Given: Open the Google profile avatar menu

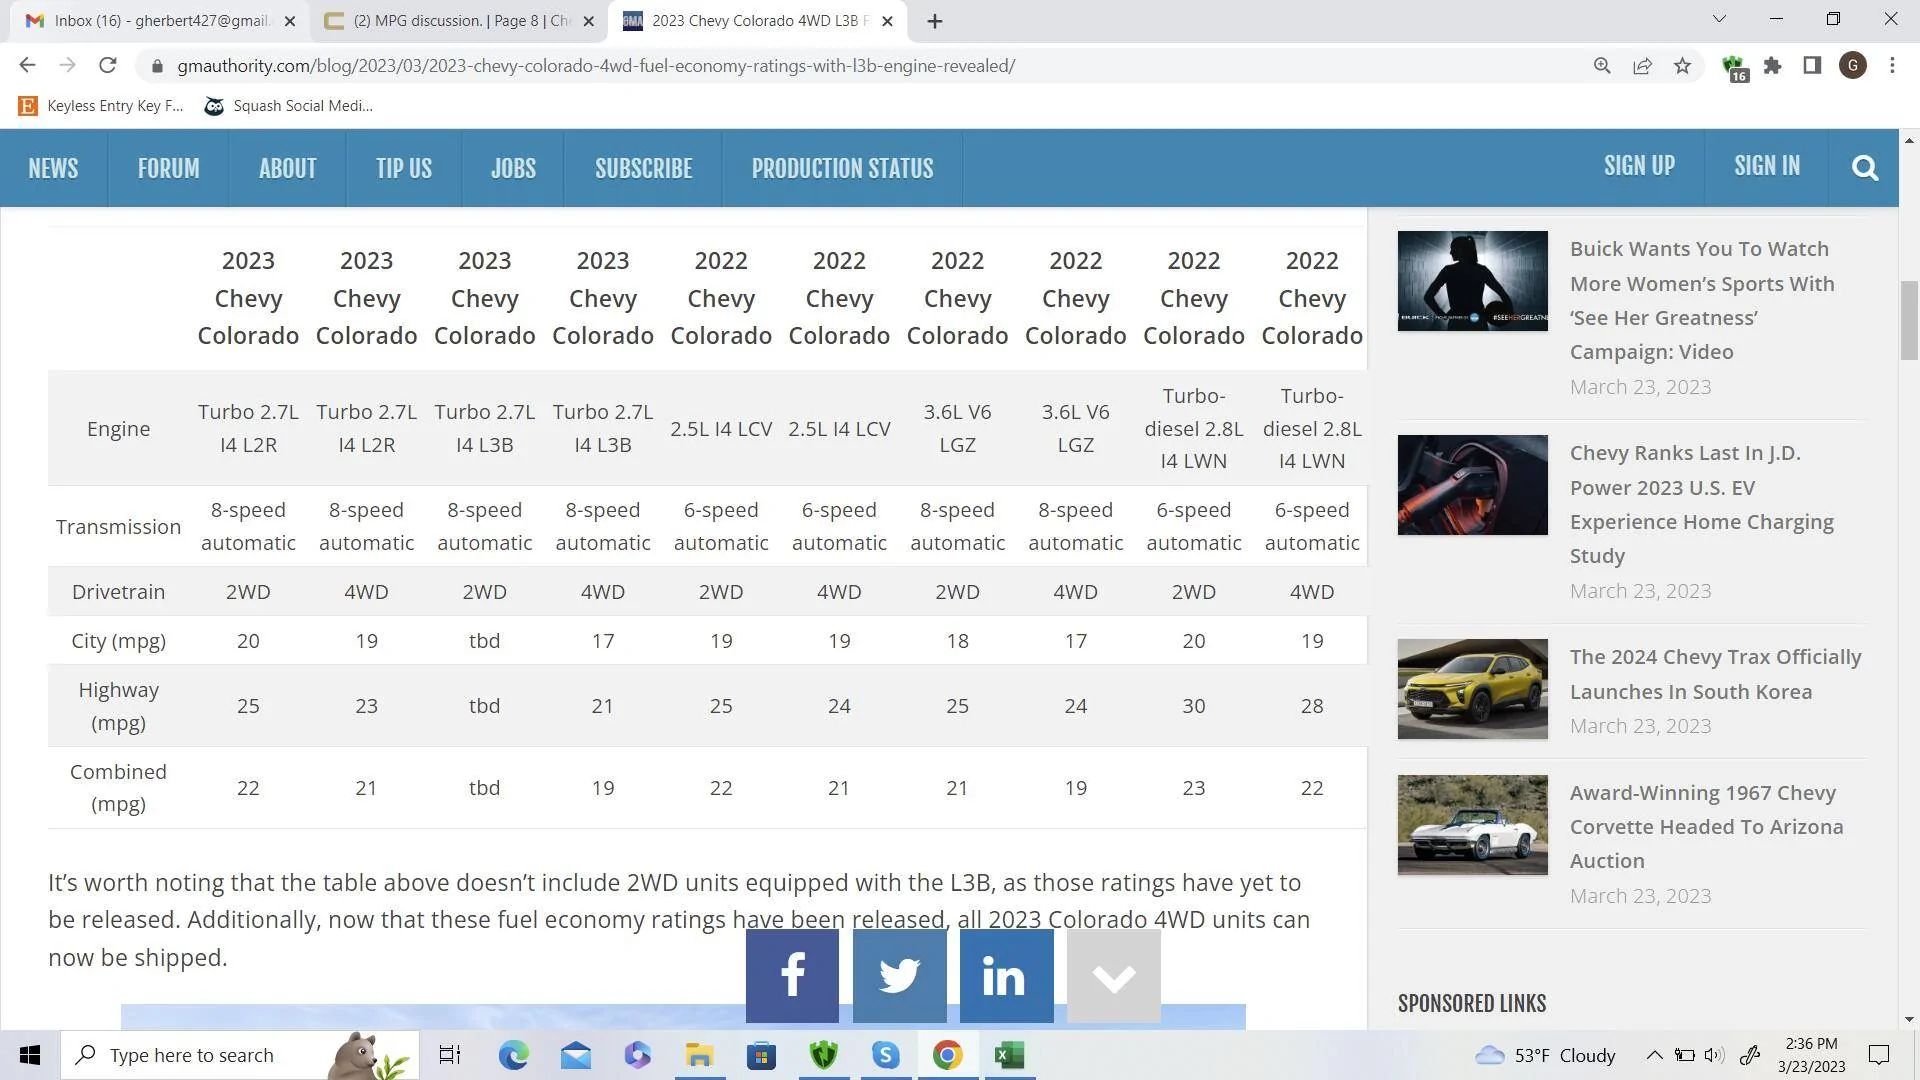Looking at the screenshot, I should tap(1852, 66).
